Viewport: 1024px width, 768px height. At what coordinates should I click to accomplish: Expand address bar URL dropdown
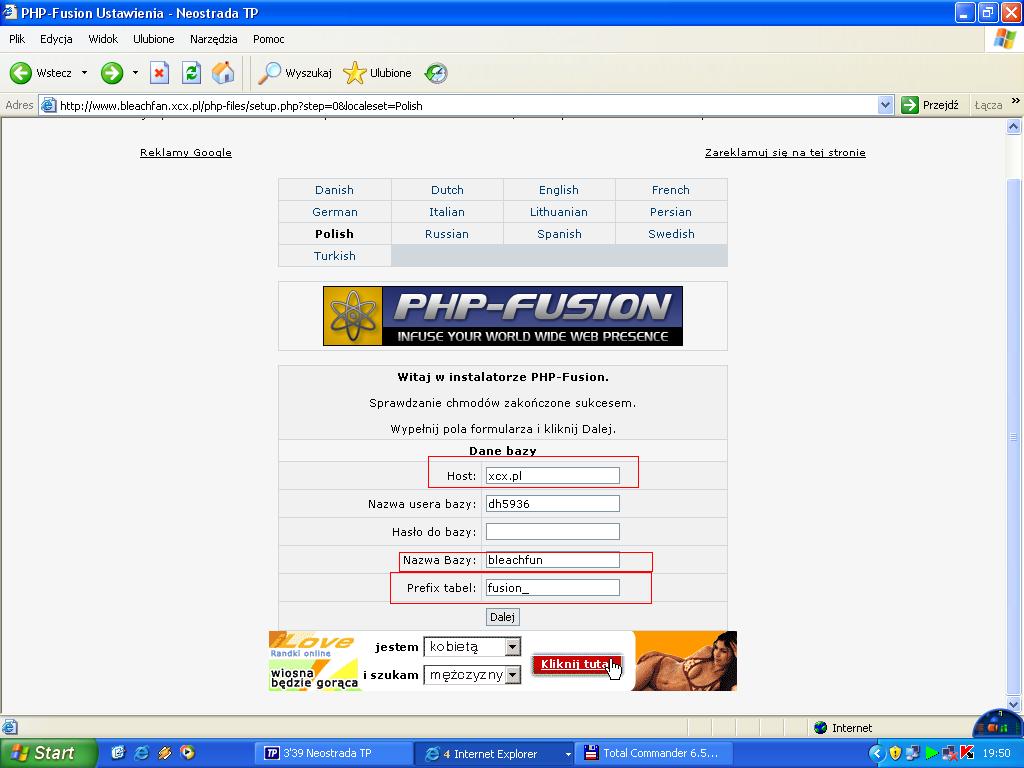(886, 105)
